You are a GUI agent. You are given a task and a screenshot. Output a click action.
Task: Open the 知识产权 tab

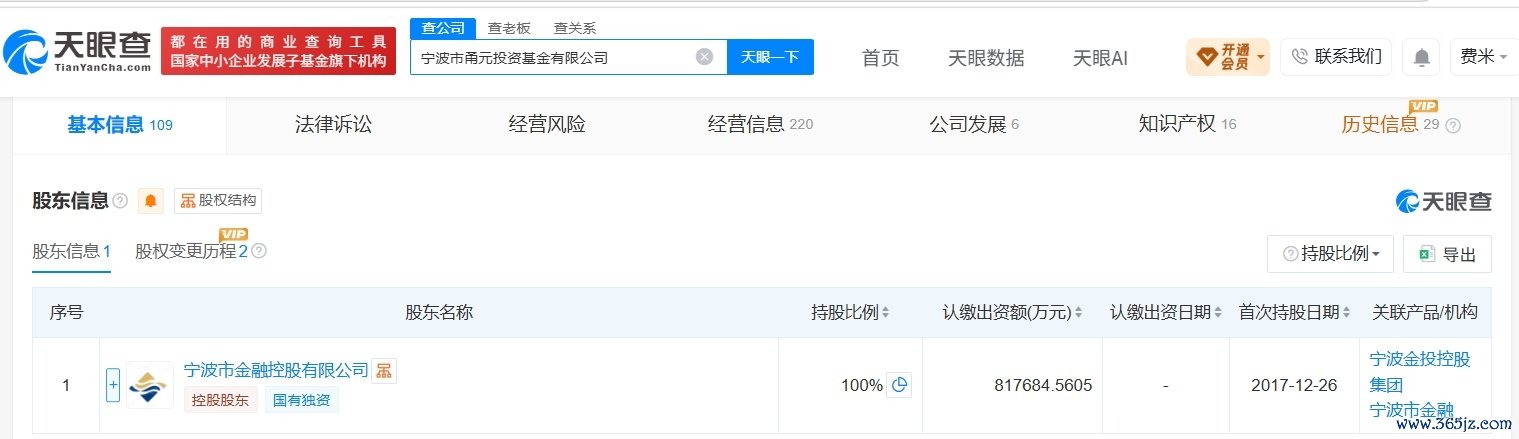click(1187, 125)
